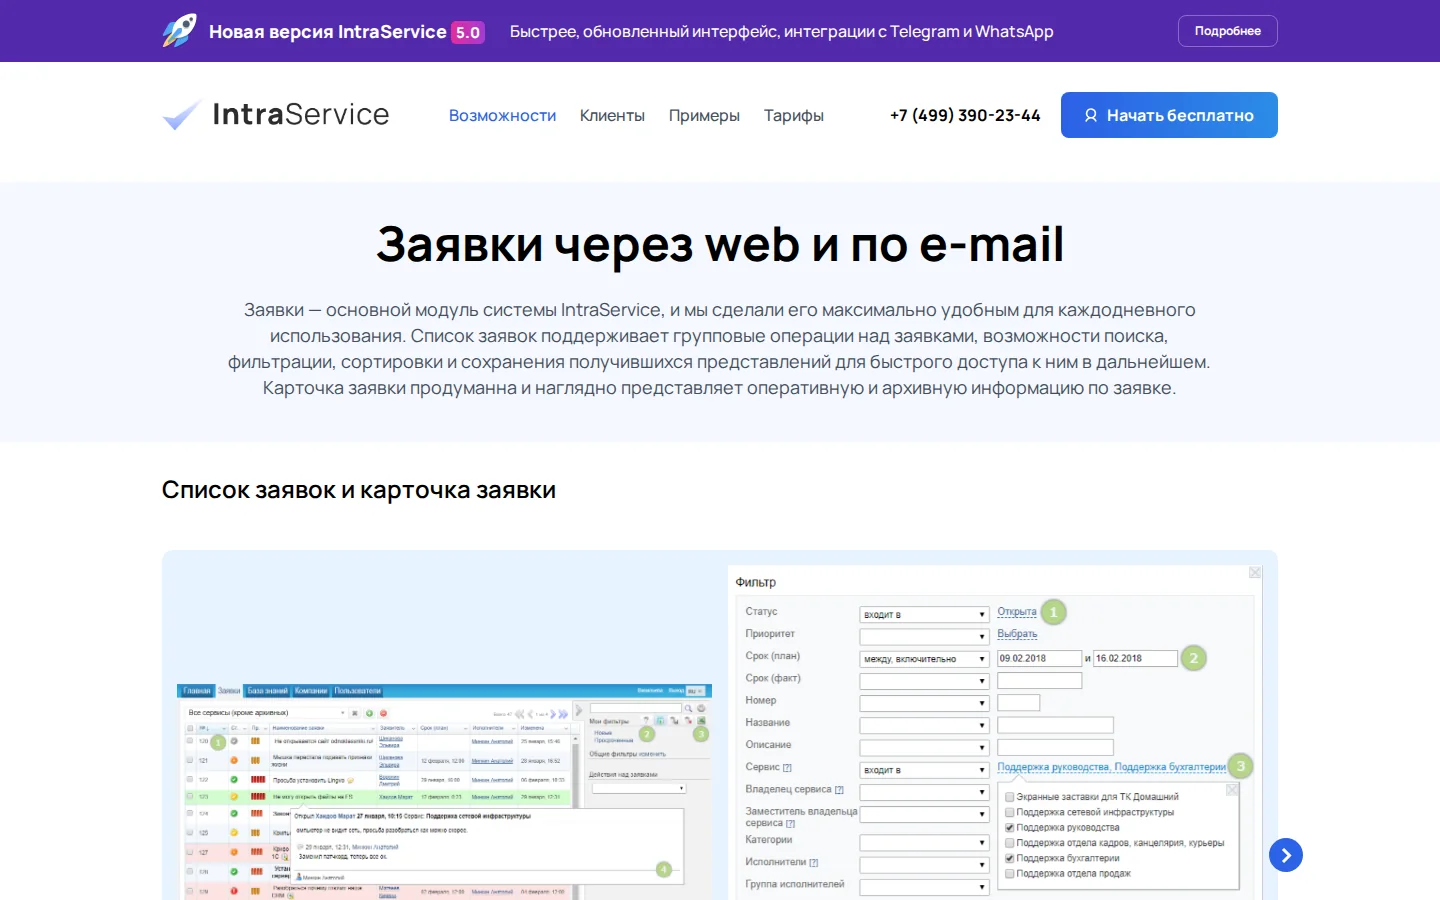Open the Категории condition dropdown

point(925,842)
